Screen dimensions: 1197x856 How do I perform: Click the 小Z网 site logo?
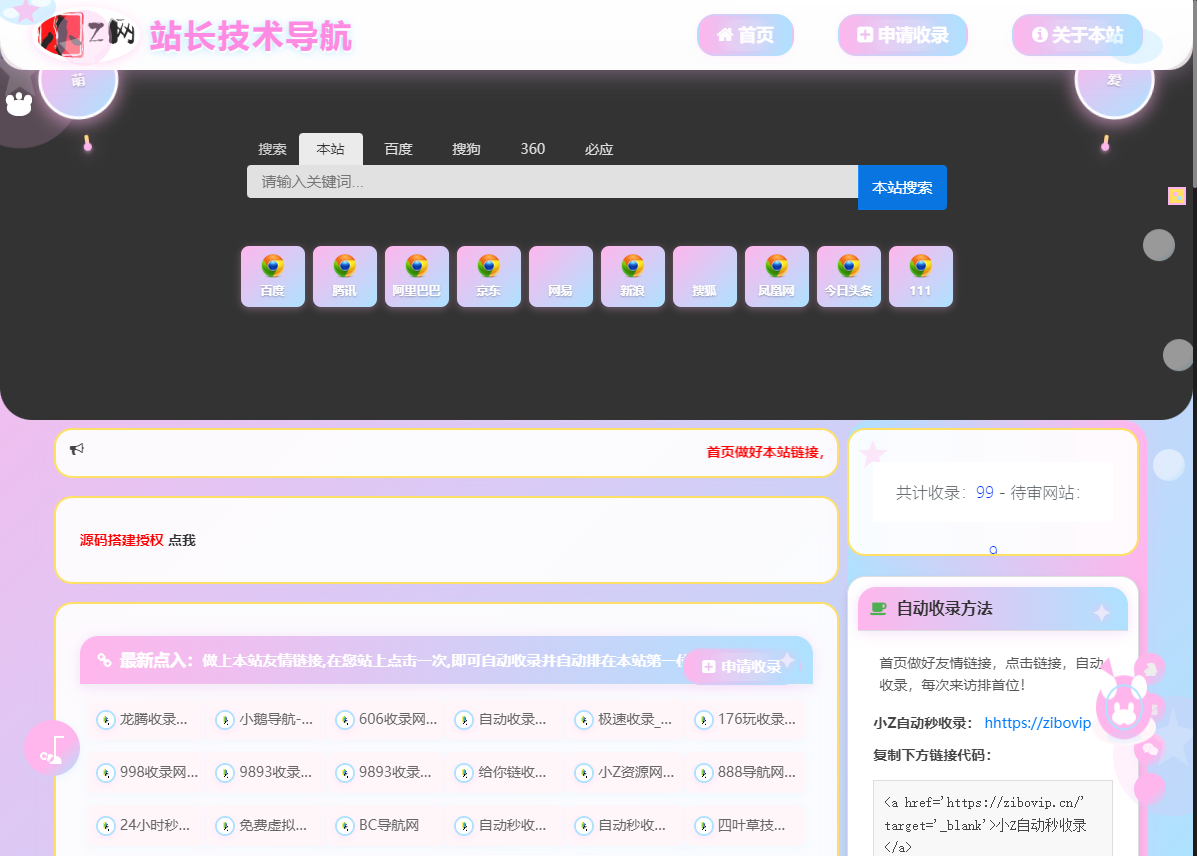coord(85,34)
